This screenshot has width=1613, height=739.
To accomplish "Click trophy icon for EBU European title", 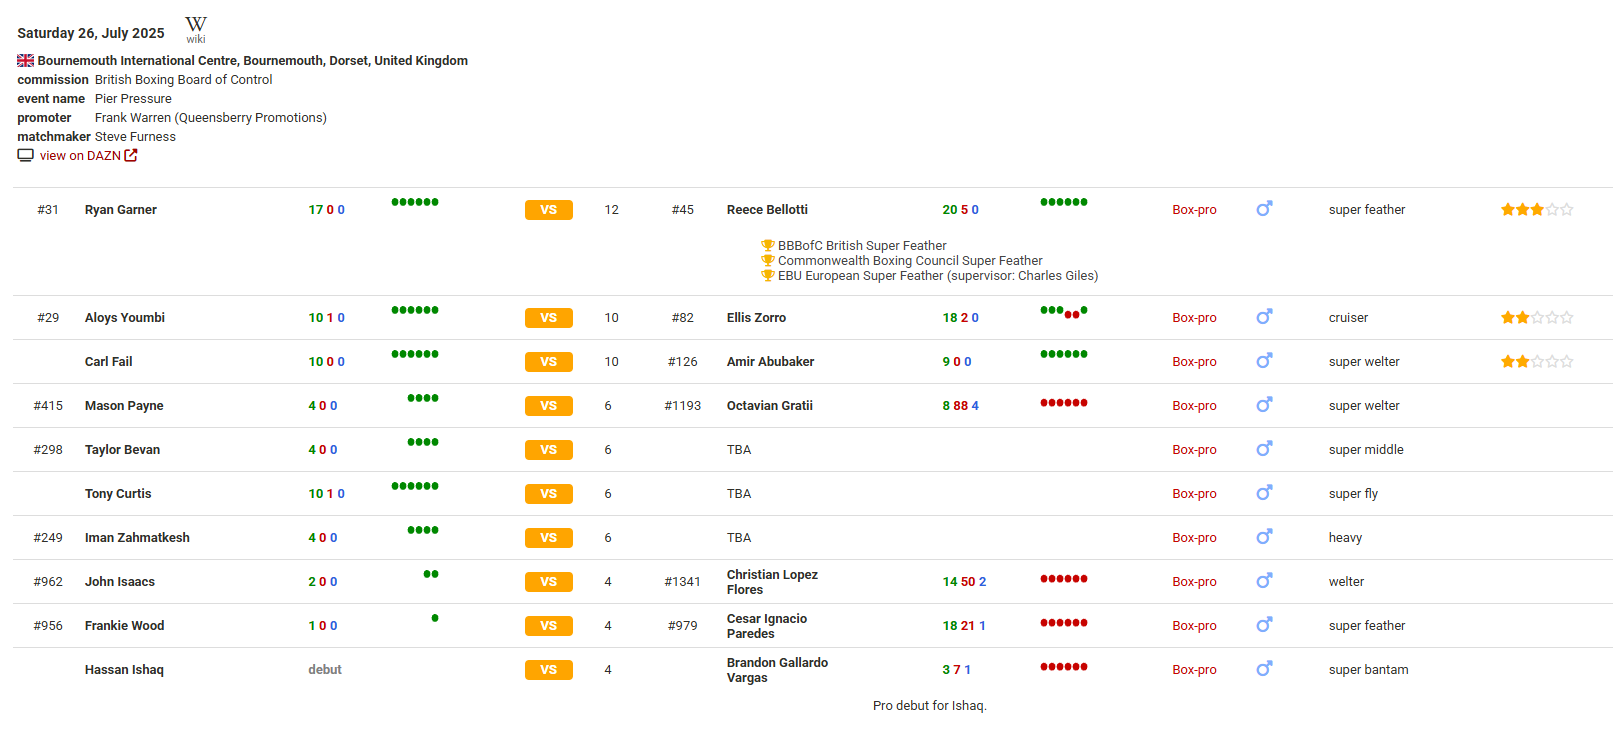I will [768, 275].
